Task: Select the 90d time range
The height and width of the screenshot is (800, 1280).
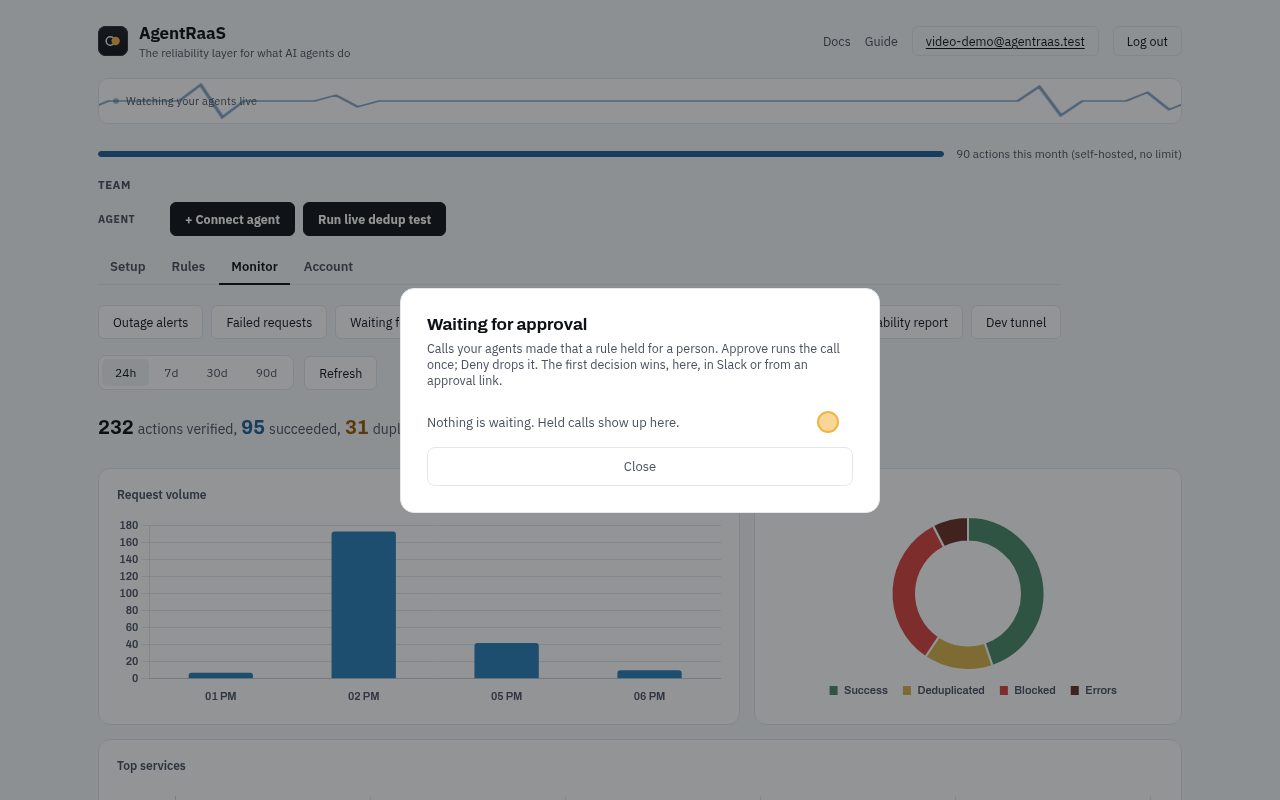Action: point(266,373)
